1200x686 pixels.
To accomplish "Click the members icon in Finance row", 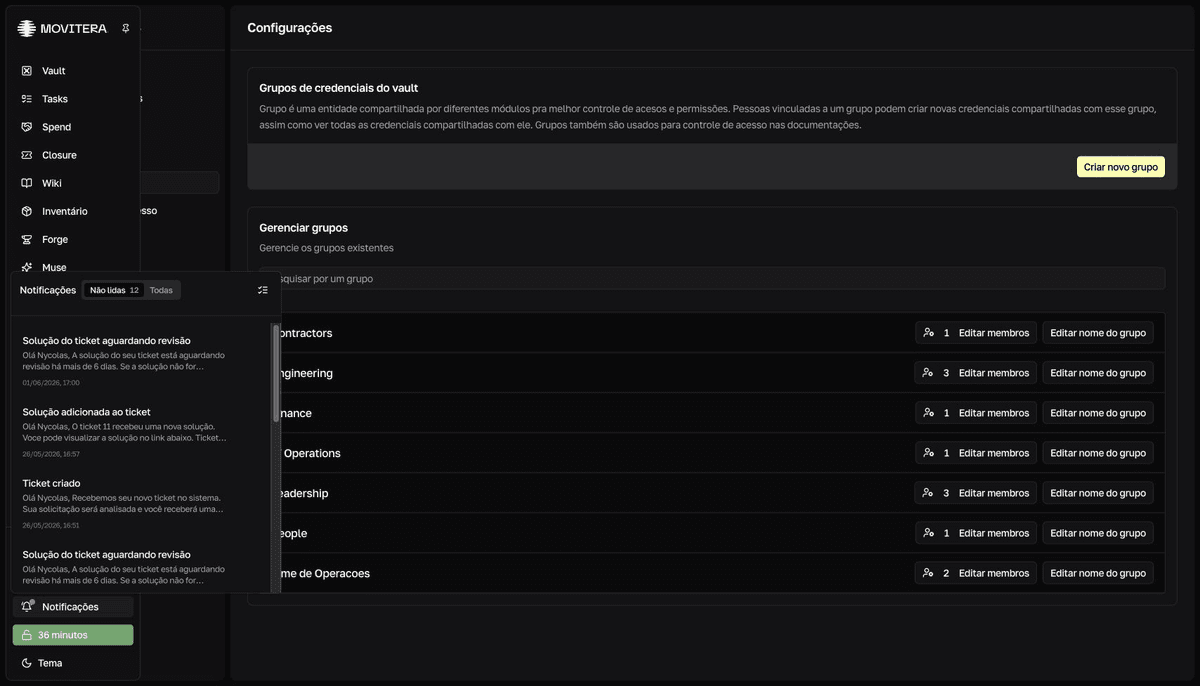I will click(x=929, y=413).
